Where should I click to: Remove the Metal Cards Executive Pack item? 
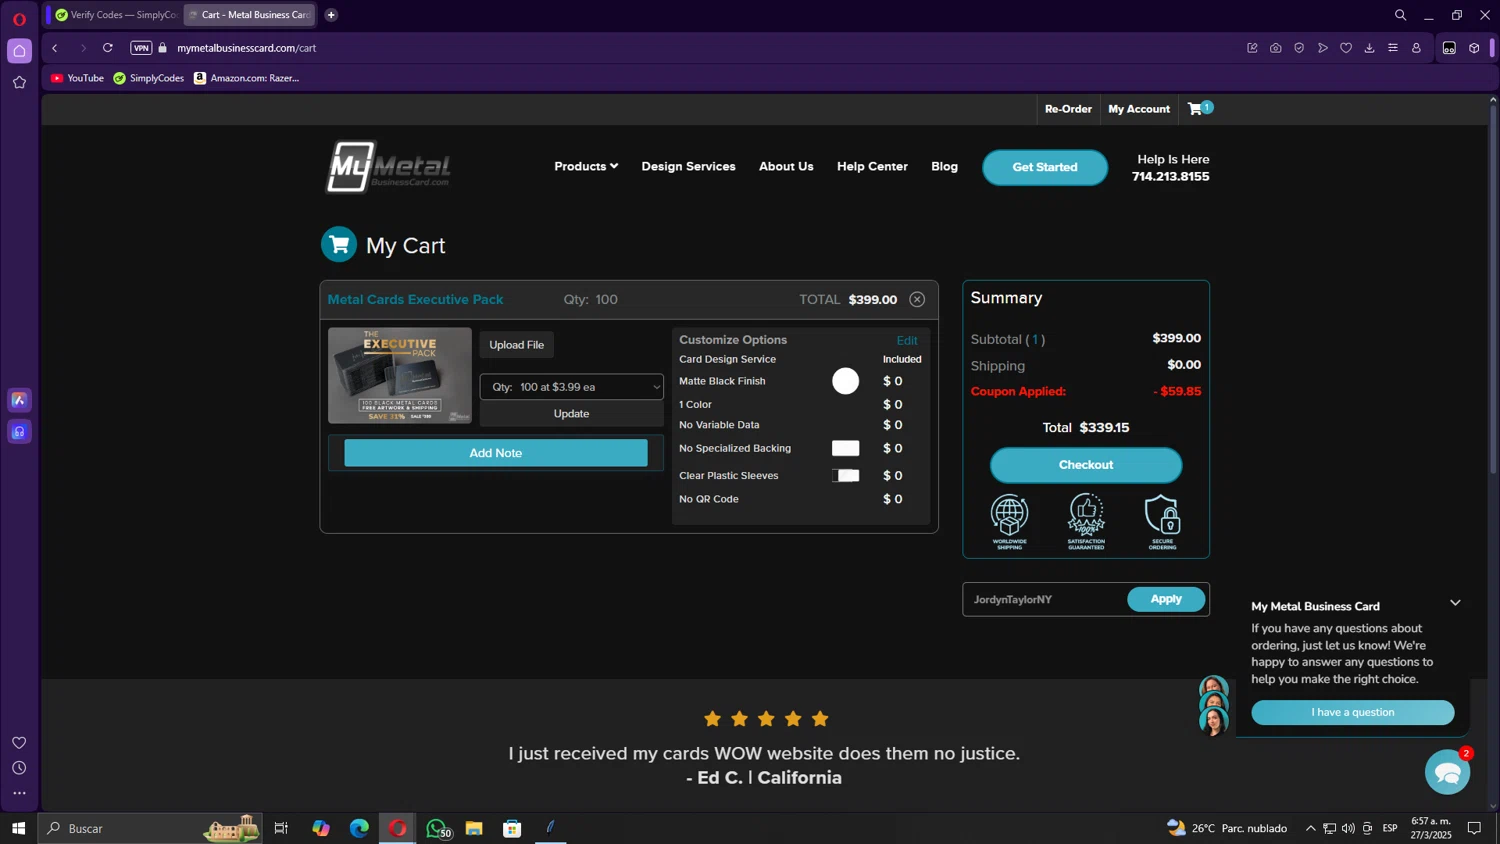click(x=917, y=299)
